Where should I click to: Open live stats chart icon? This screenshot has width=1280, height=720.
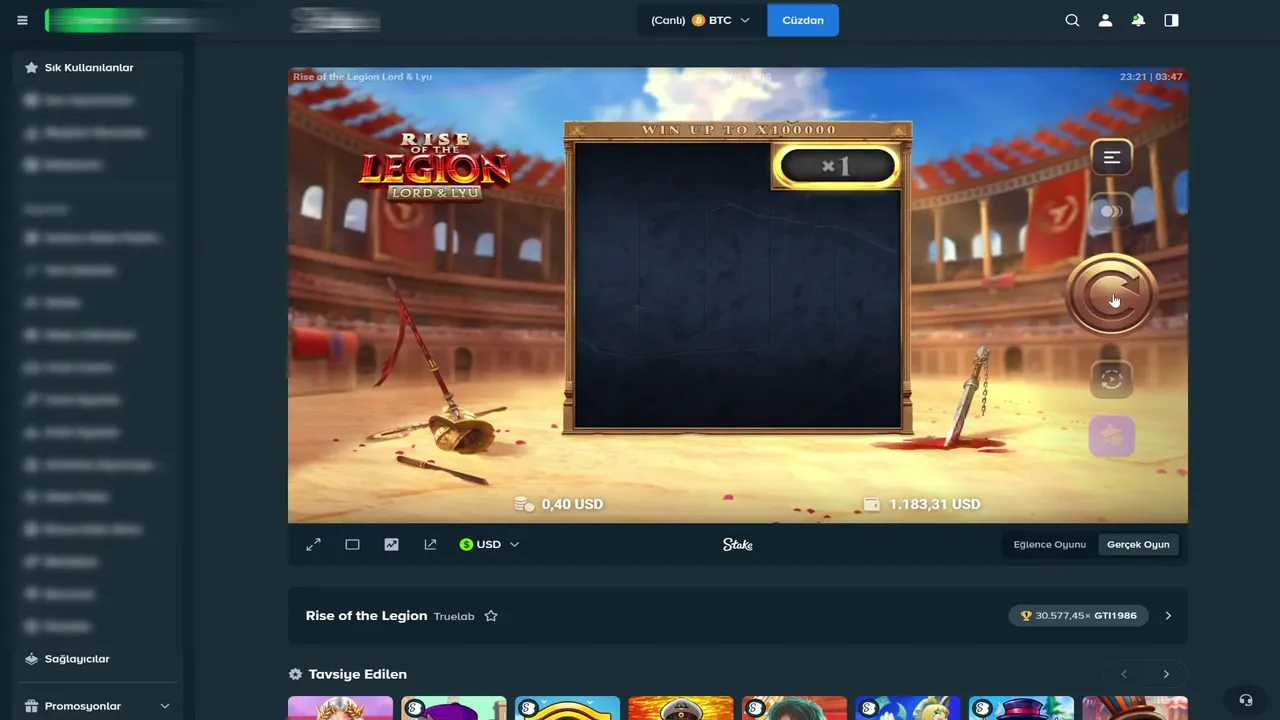point(391,544)
